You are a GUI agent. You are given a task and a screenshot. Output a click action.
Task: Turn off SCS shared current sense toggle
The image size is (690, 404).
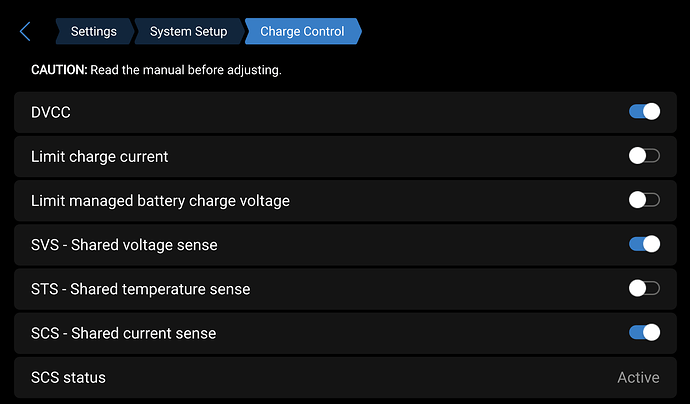pos(644,332)
